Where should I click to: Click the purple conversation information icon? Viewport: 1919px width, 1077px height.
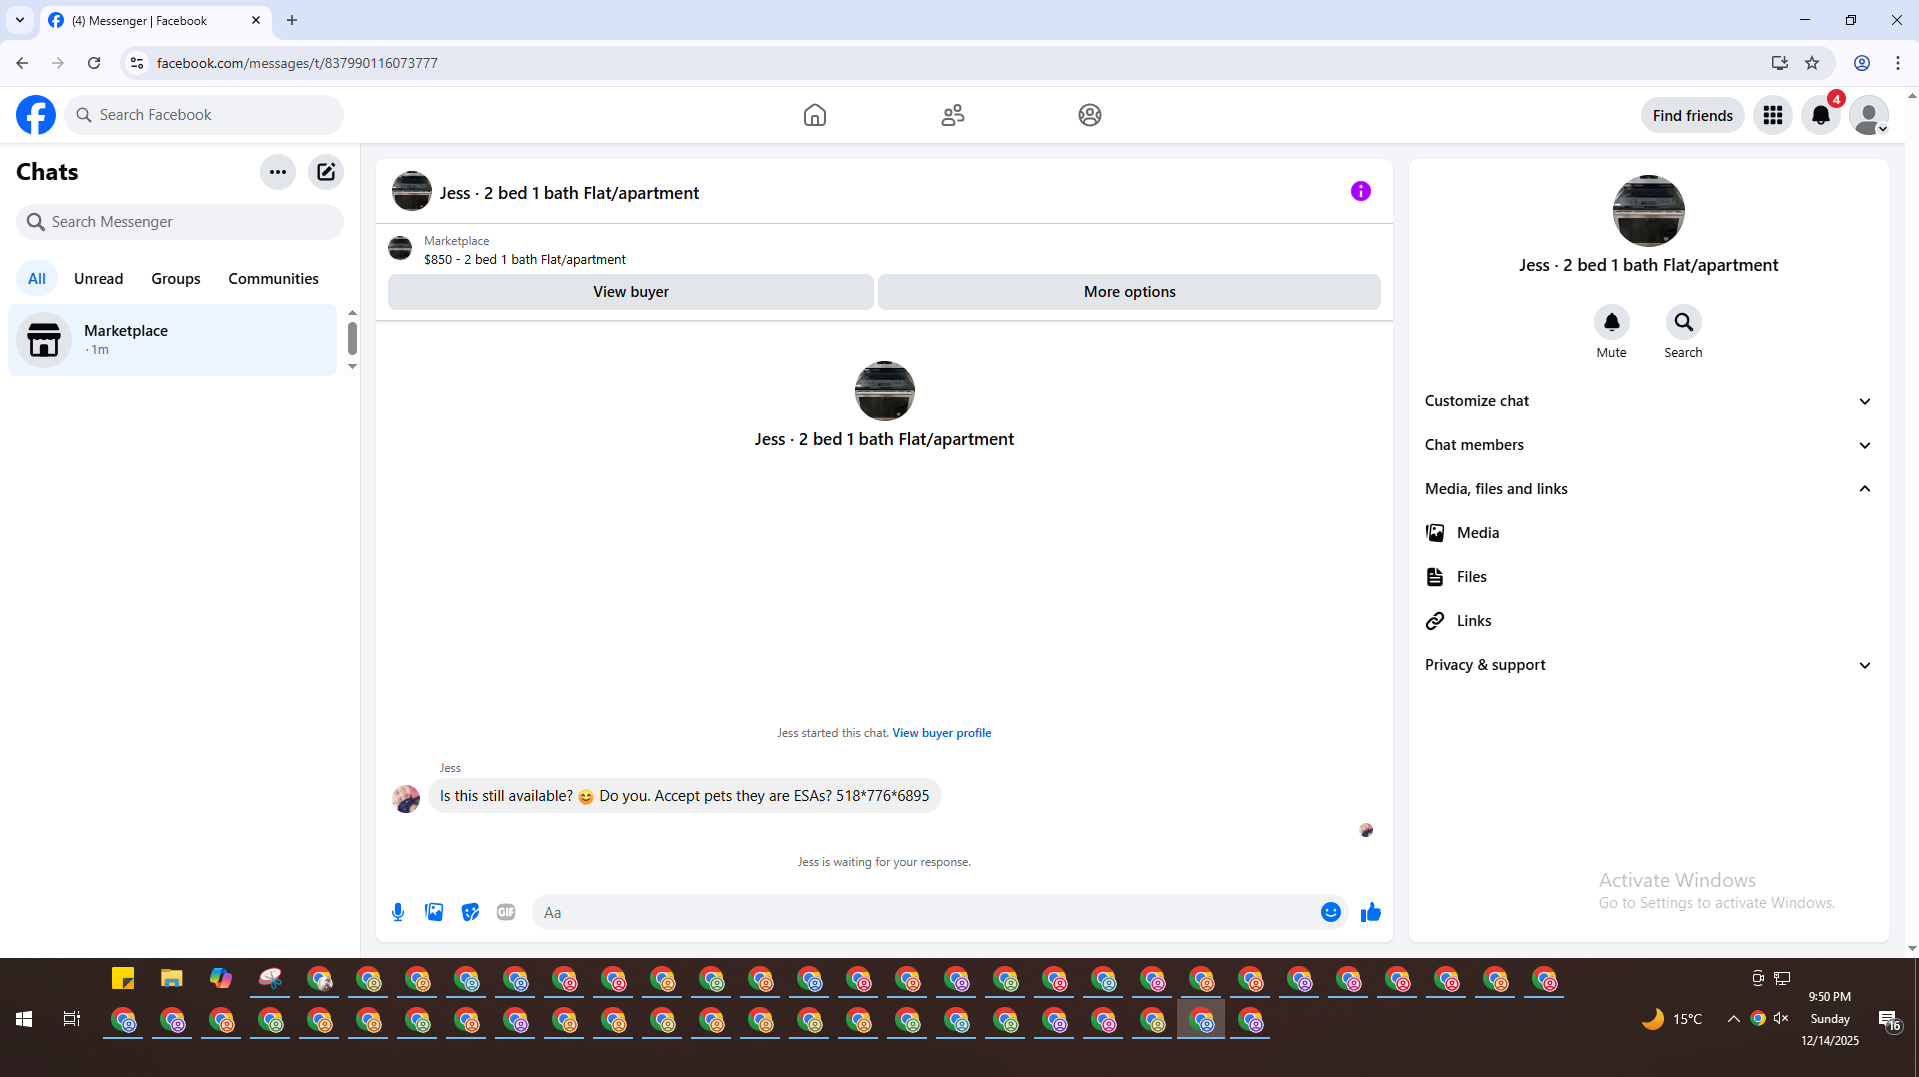tap(1361, 191)
